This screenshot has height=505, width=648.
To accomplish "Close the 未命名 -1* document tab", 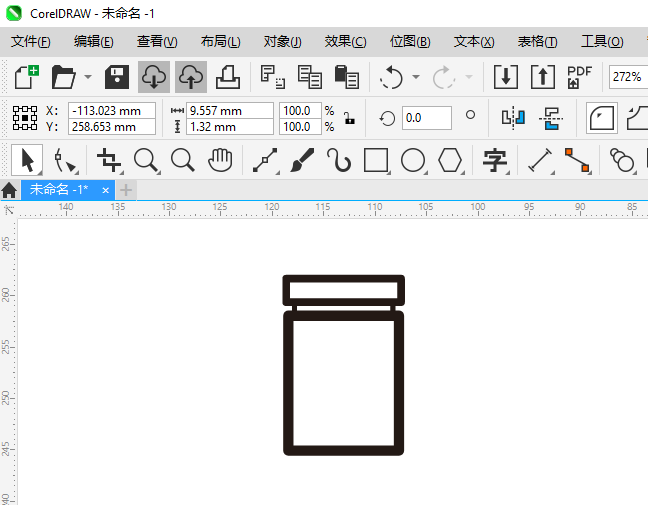I will point(105,191).
